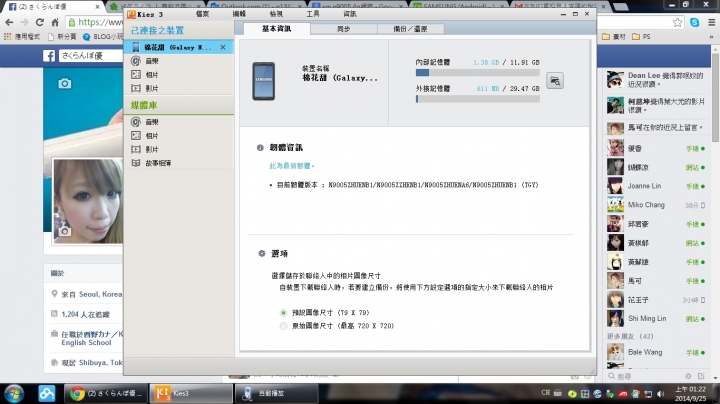This screenshot has height=404, width=720.
Task: Open device 音樂 under connected device
Action: click(x=152, y=61)
